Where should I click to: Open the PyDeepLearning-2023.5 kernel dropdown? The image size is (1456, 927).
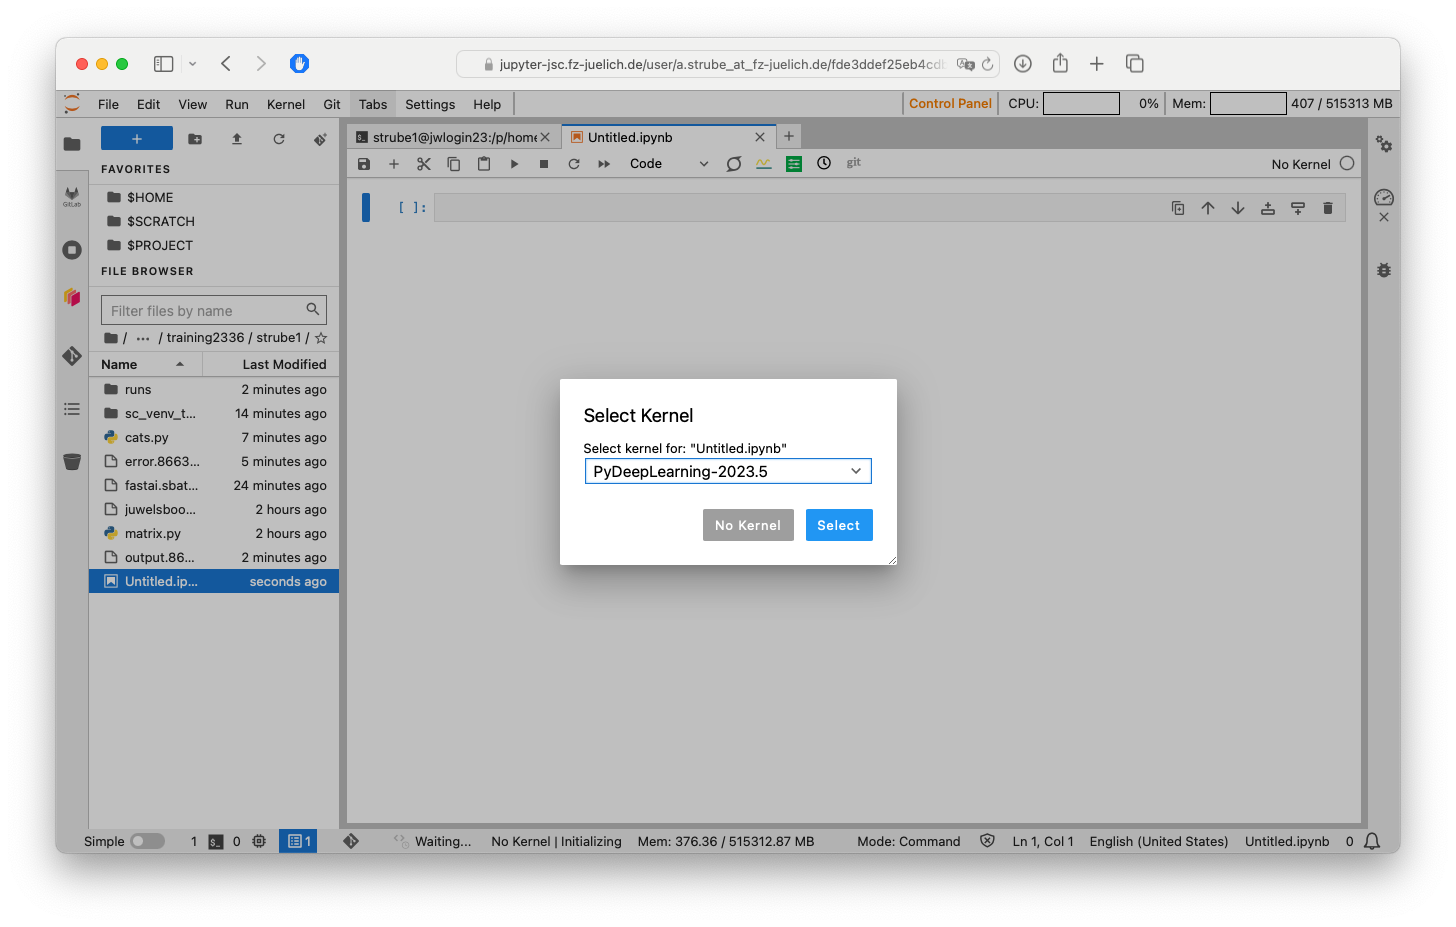727,471
